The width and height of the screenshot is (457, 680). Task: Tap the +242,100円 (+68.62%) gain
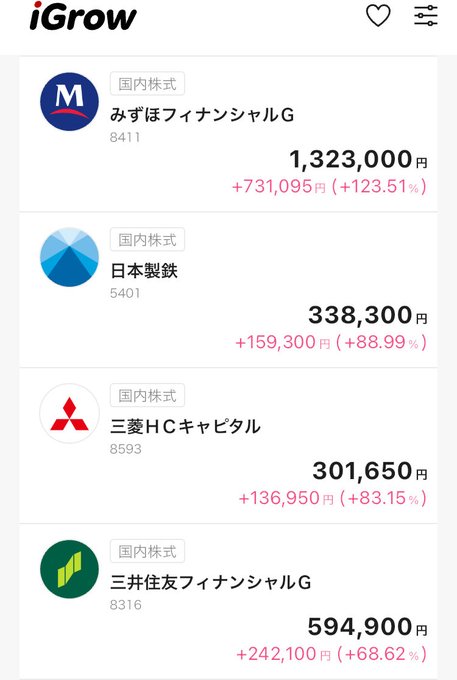point(331,654)
